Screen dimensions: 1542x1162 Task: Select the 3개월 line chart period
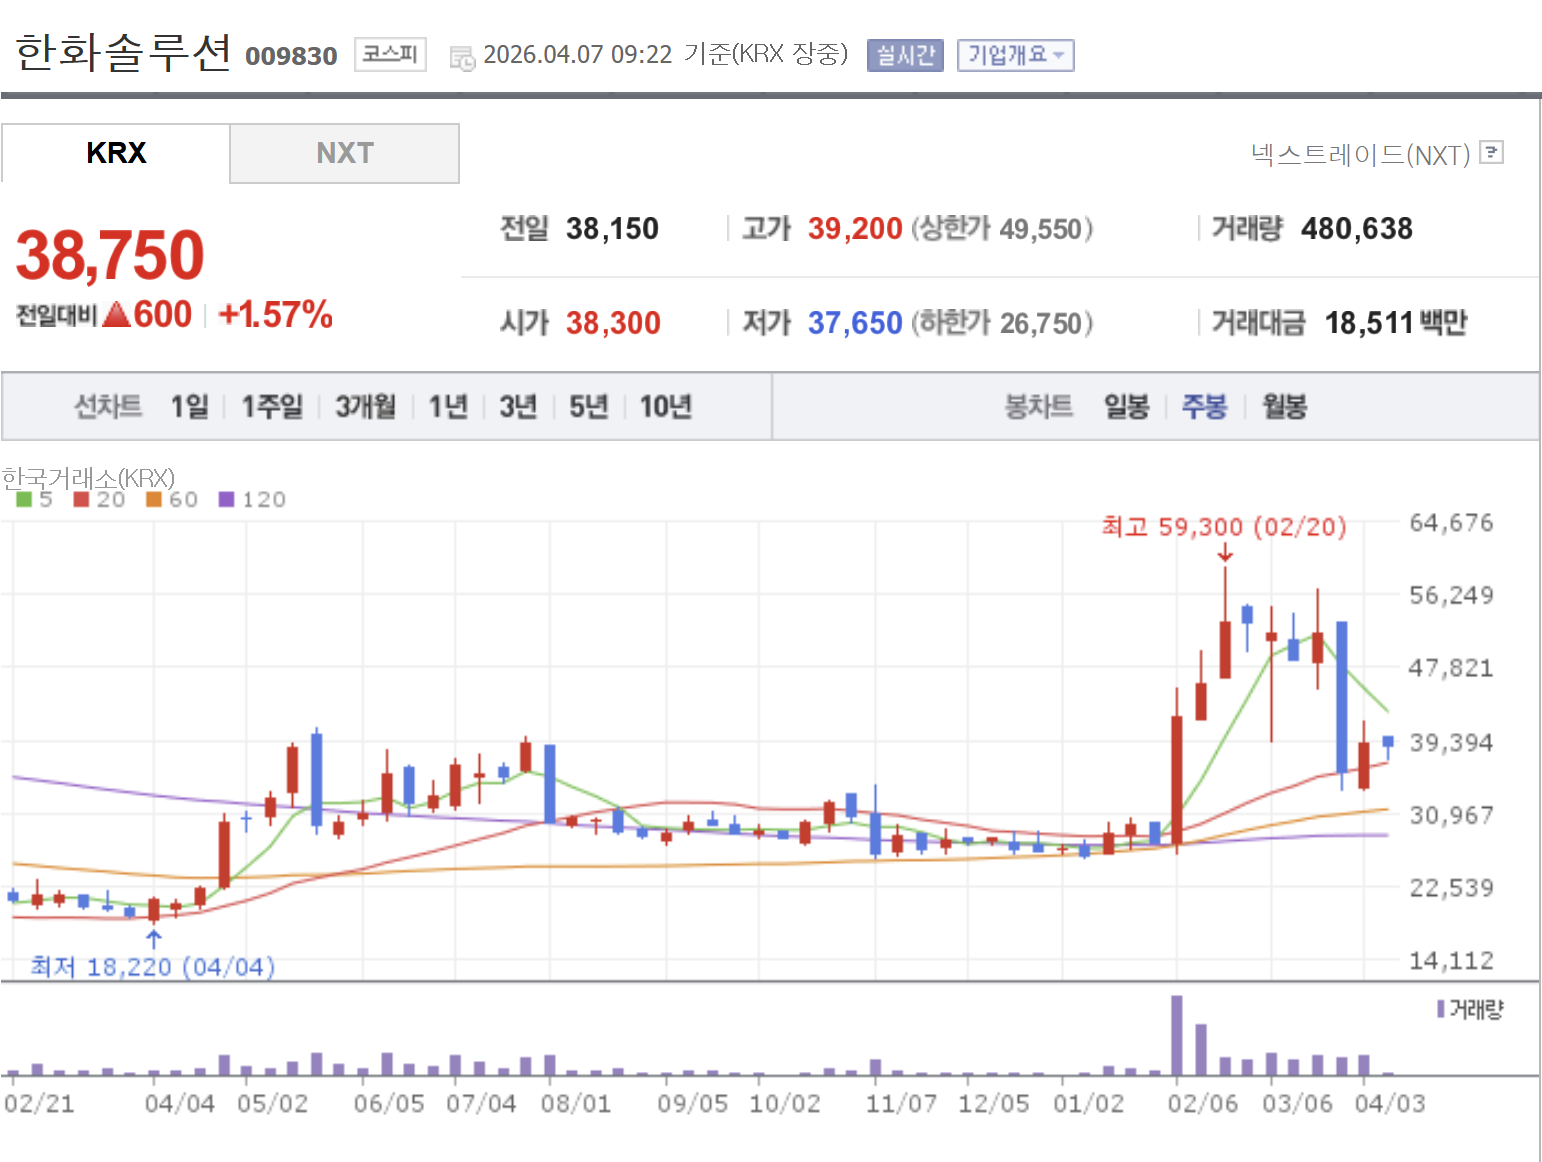pos(365,406)
